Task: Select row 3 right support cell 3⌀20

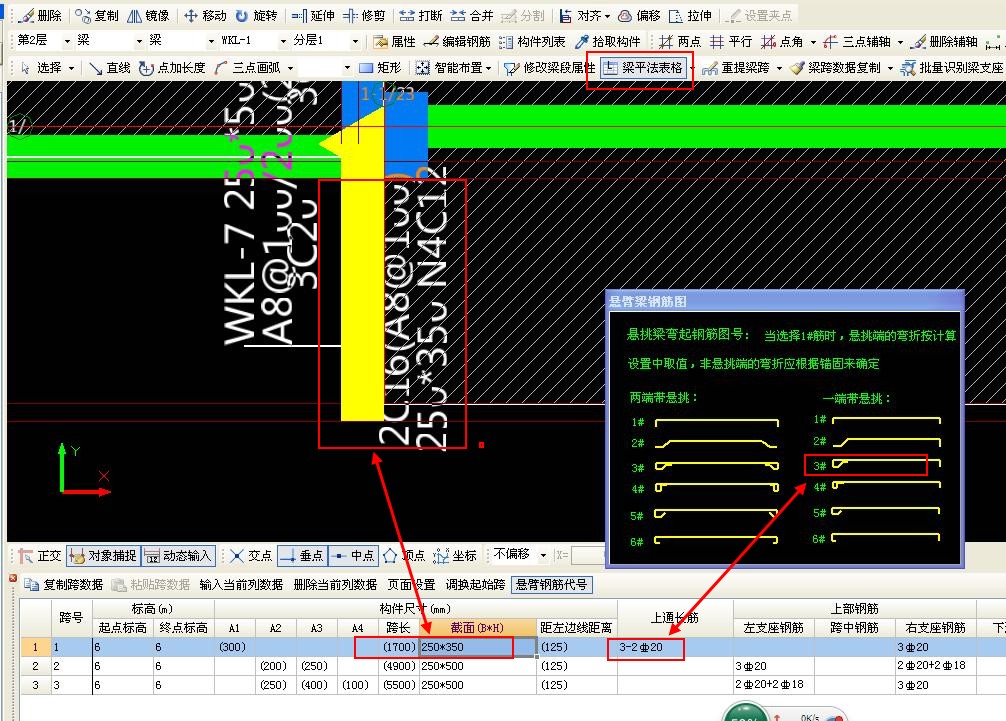Action: tap(935, 685)
